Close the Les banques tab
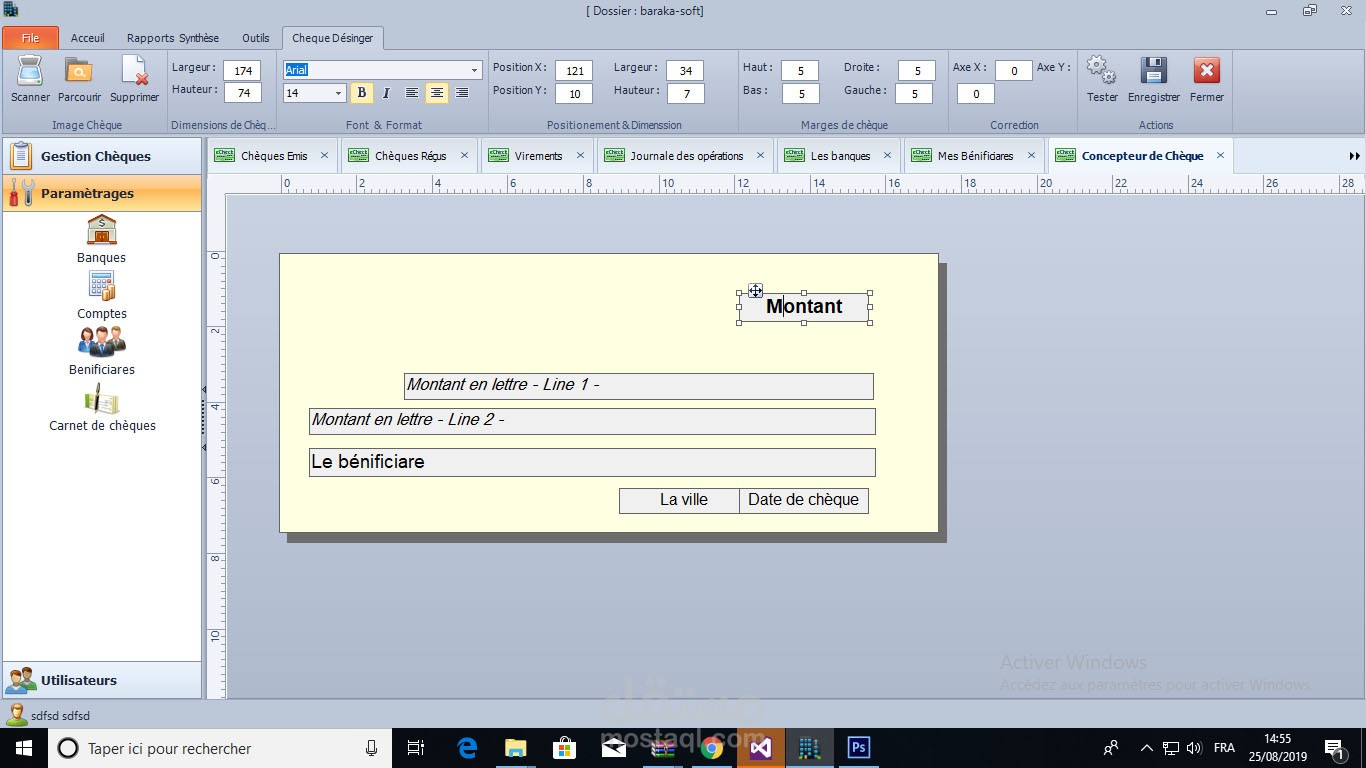 point(887,156)
